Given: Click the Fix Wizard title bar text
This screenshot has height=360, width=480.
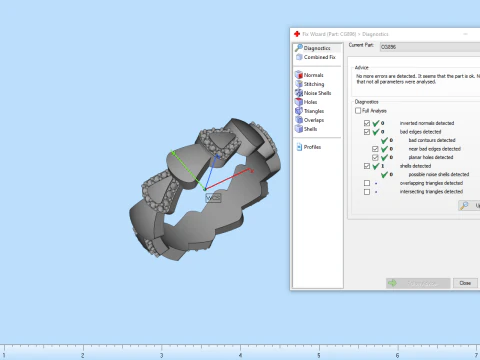Looking at the screenshot, I should click(345, 34).
